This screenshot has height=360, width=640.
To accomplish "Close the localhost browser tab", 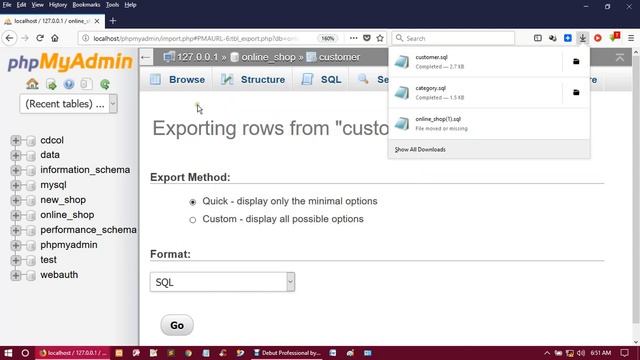I will point(97,21).
